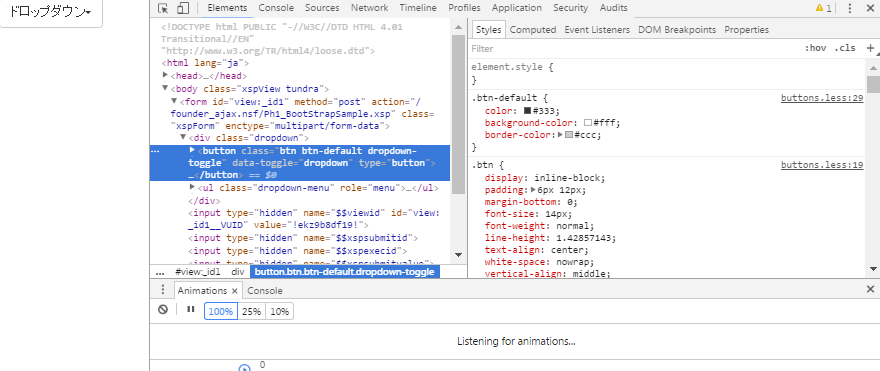Open the Timeline tab
This screenshot has width=880, height=371.
pyautogui.click(x=418, y=8)
